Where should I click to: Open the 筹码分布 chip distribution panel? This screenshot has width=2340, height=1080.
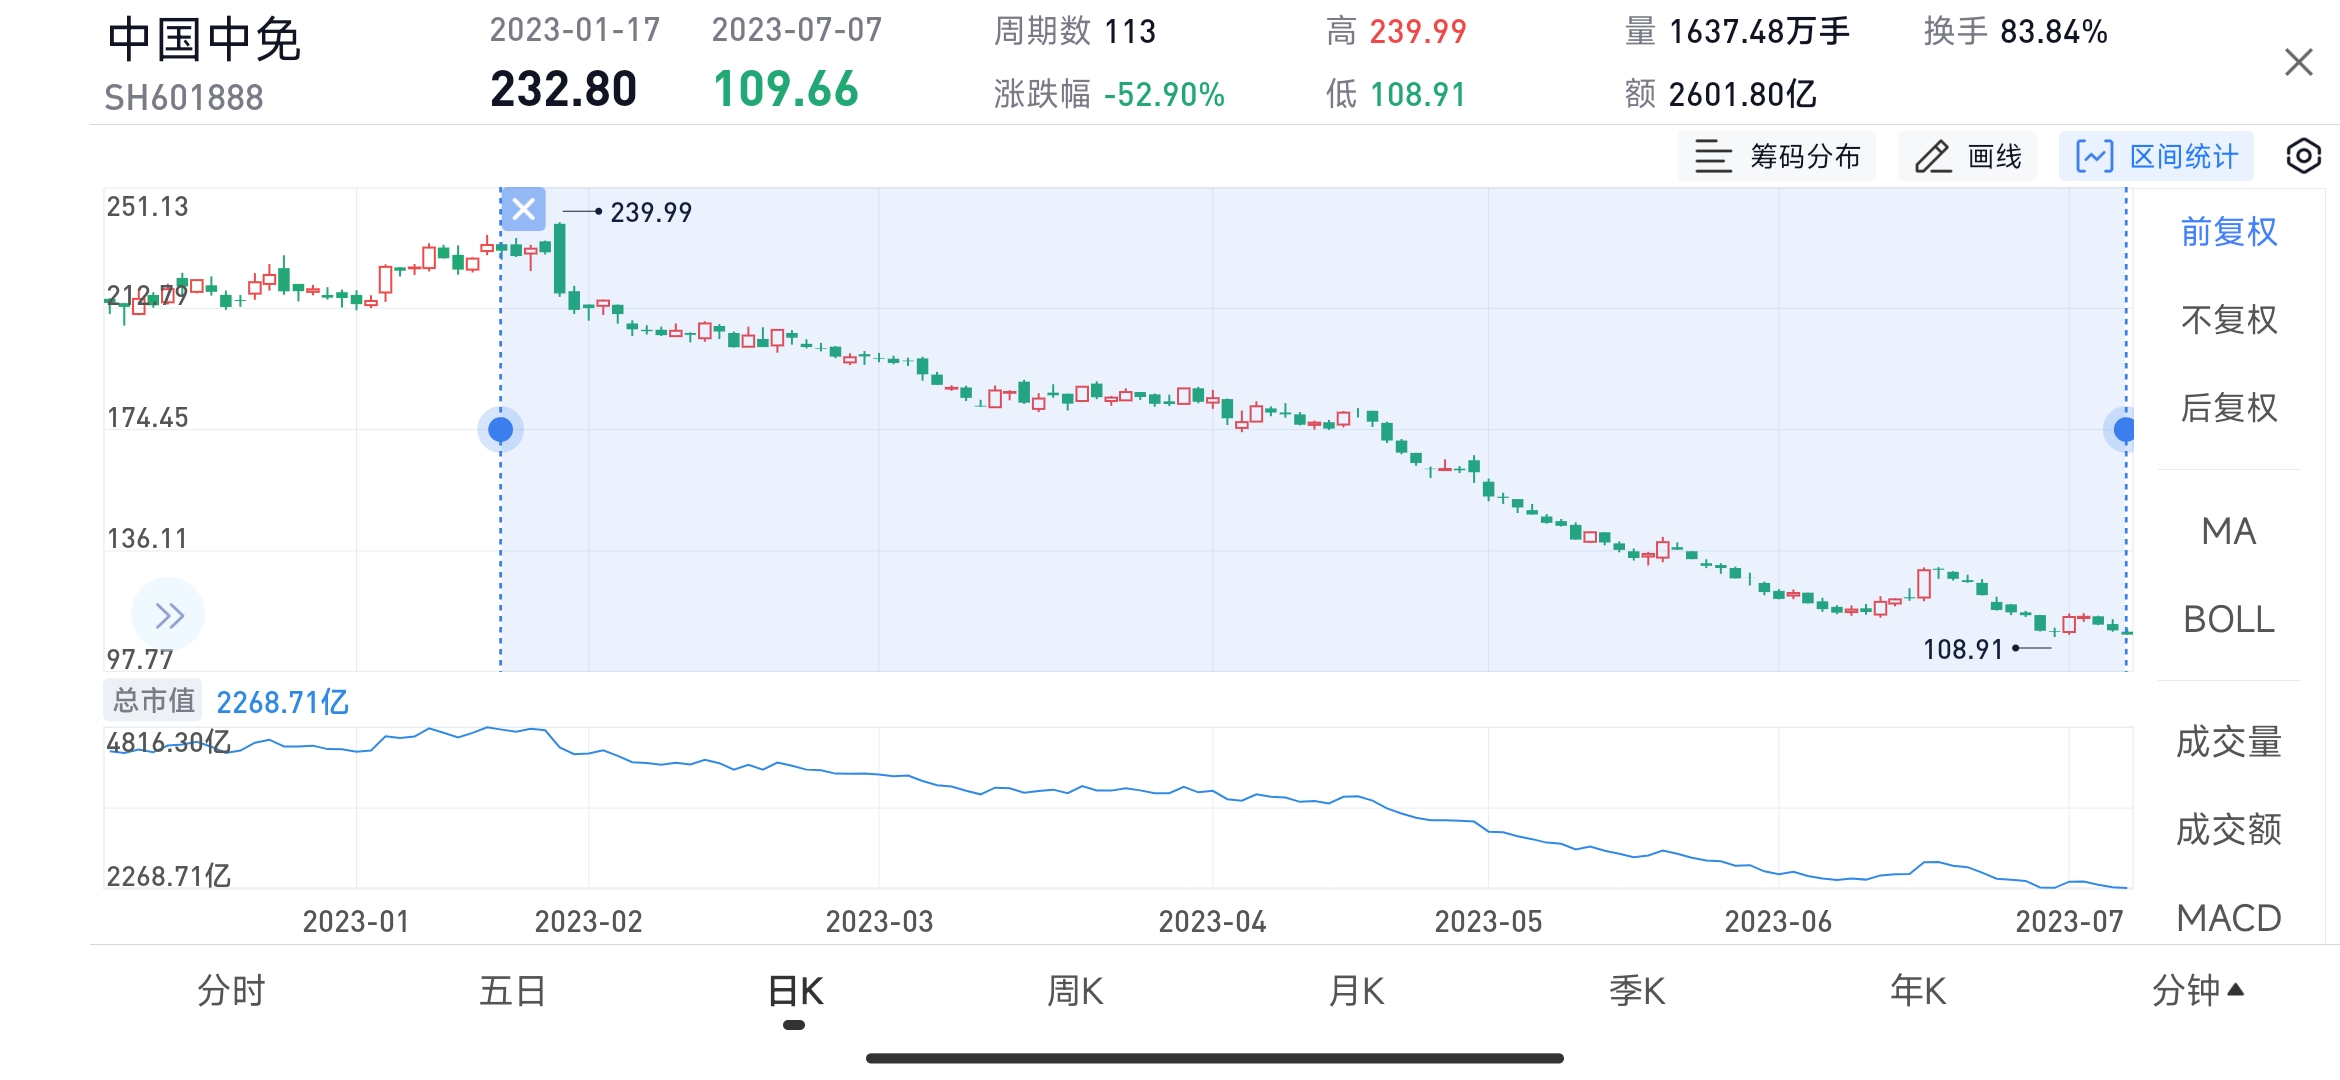[1777, 157]
